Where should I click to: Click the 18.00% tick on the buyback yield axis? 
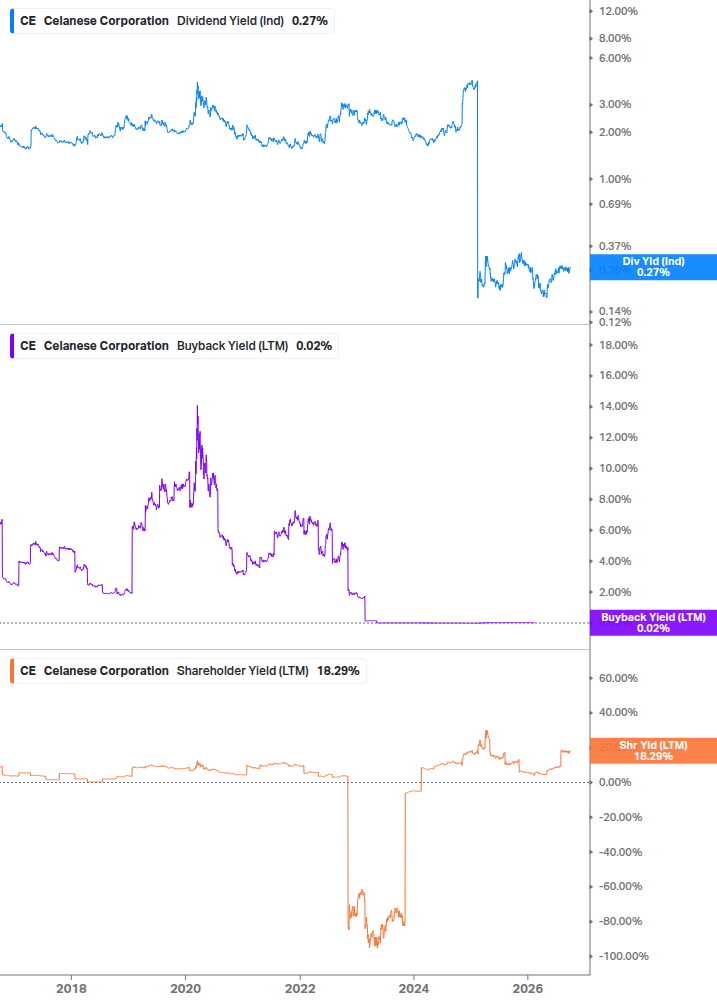(x=618, y=345)
